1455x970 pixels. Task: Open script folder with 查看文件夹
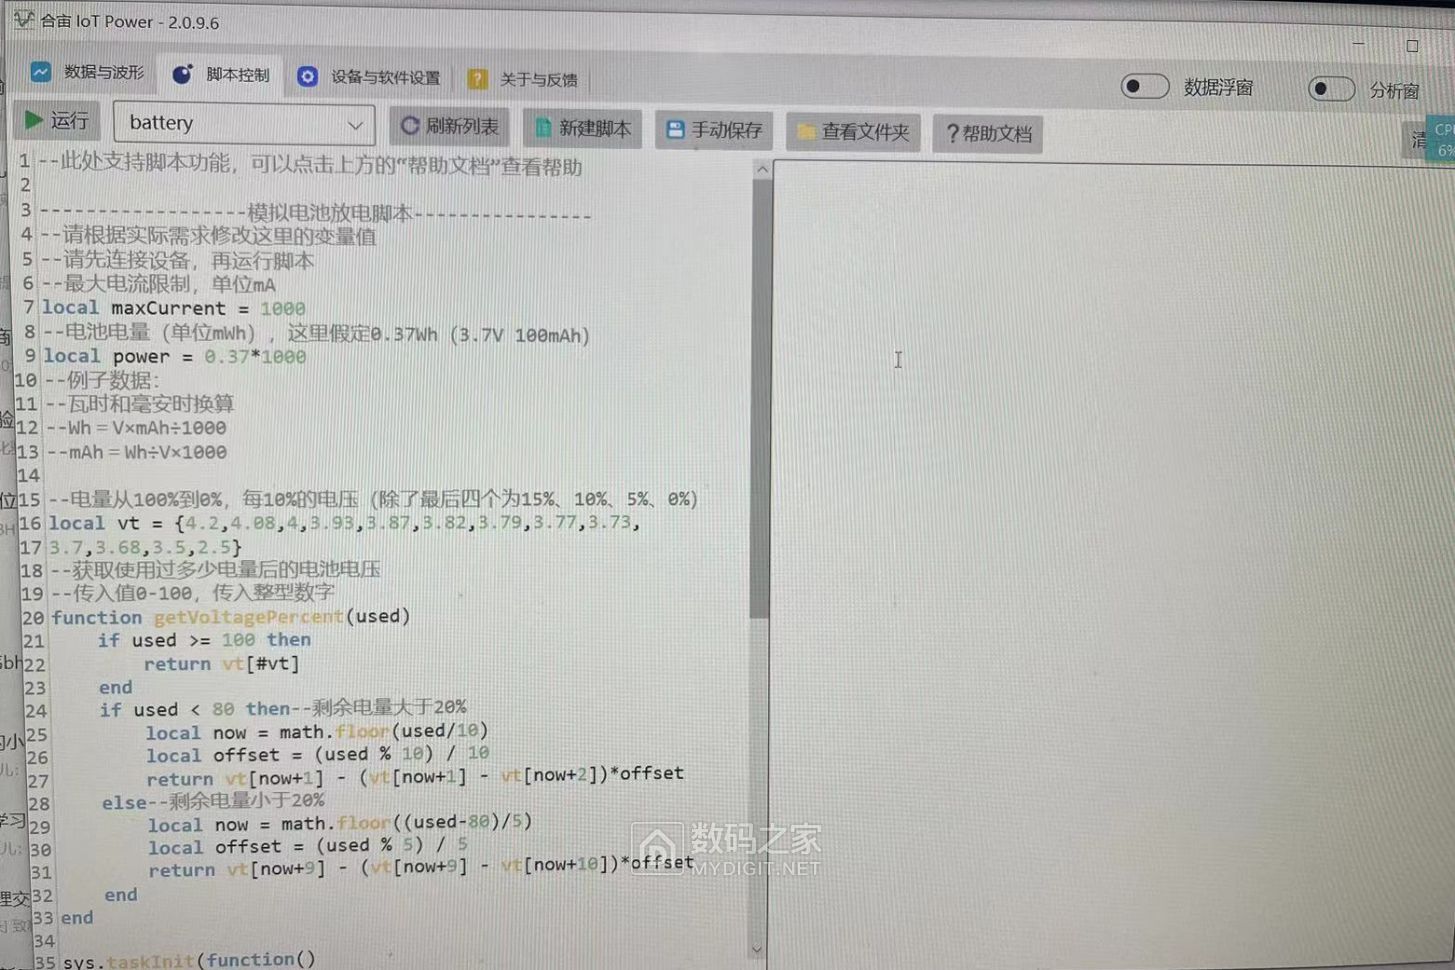pos(853,132)
